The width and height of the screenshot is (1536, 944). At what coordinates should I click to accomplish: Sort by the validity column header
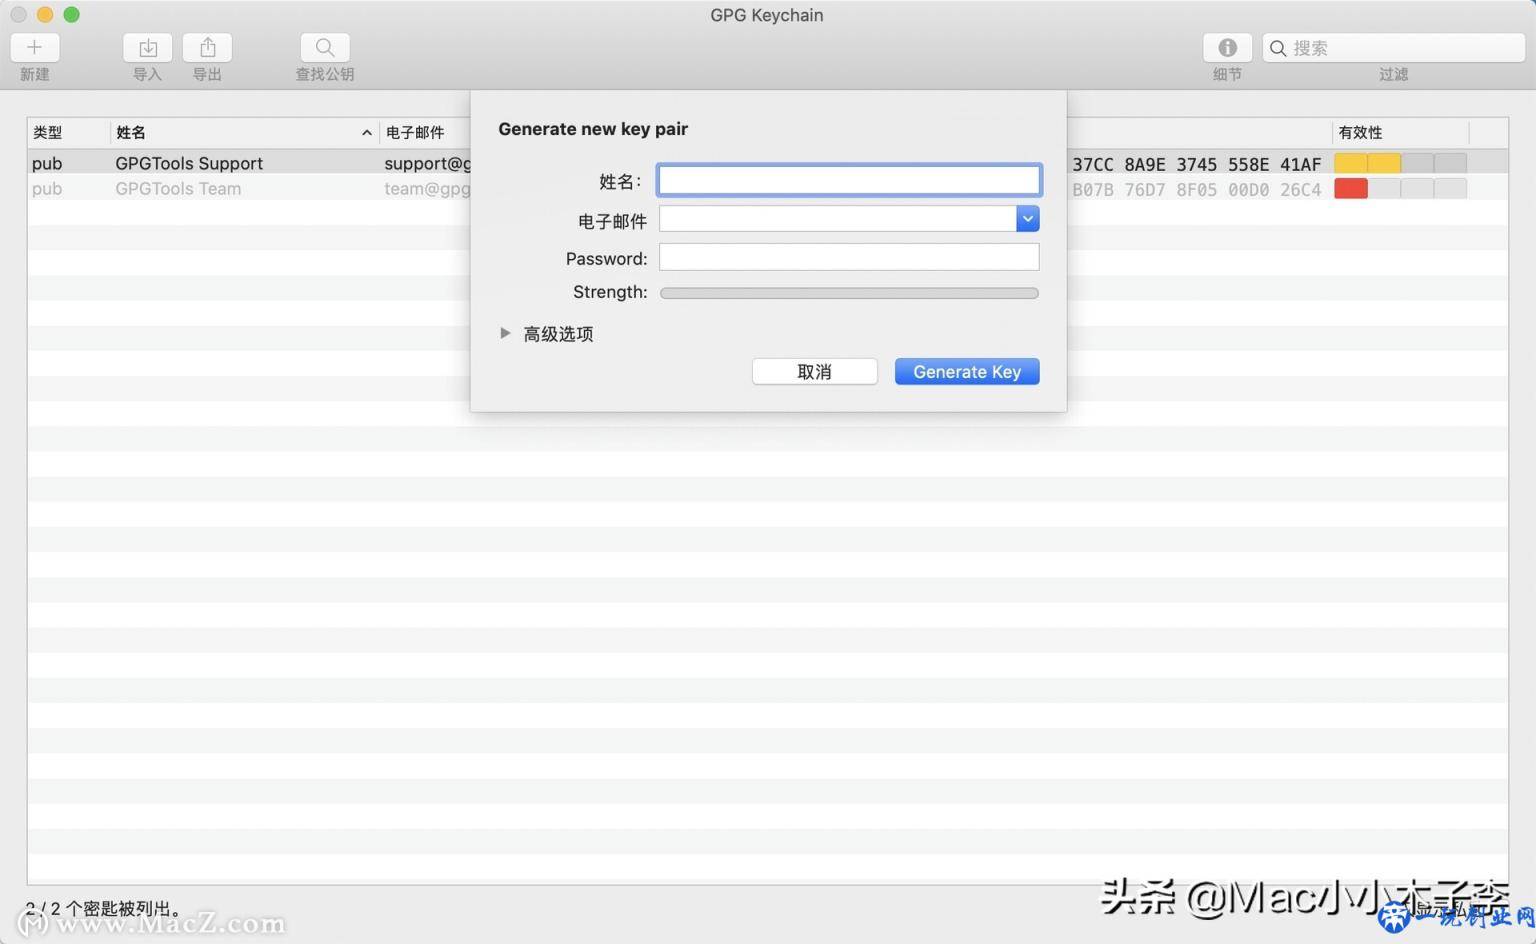1400,132
